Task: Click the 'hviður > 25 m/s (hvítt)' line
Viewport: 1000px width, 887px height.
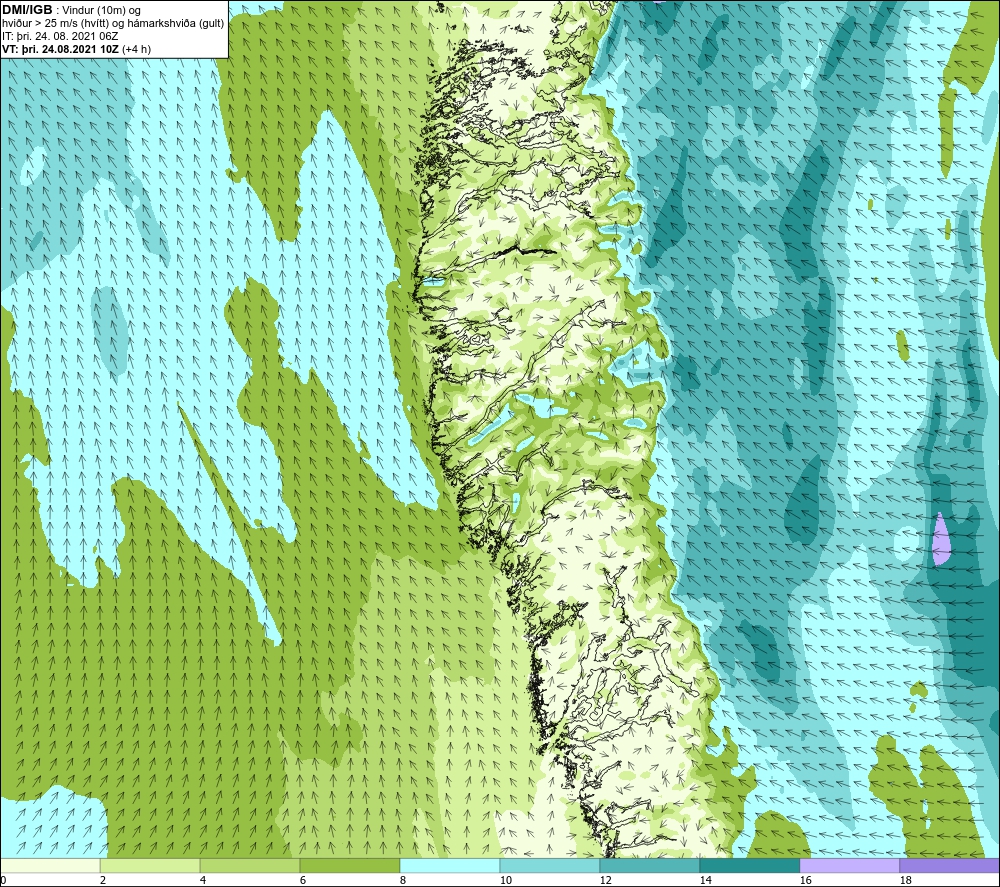Action: (x=60, y=24)
